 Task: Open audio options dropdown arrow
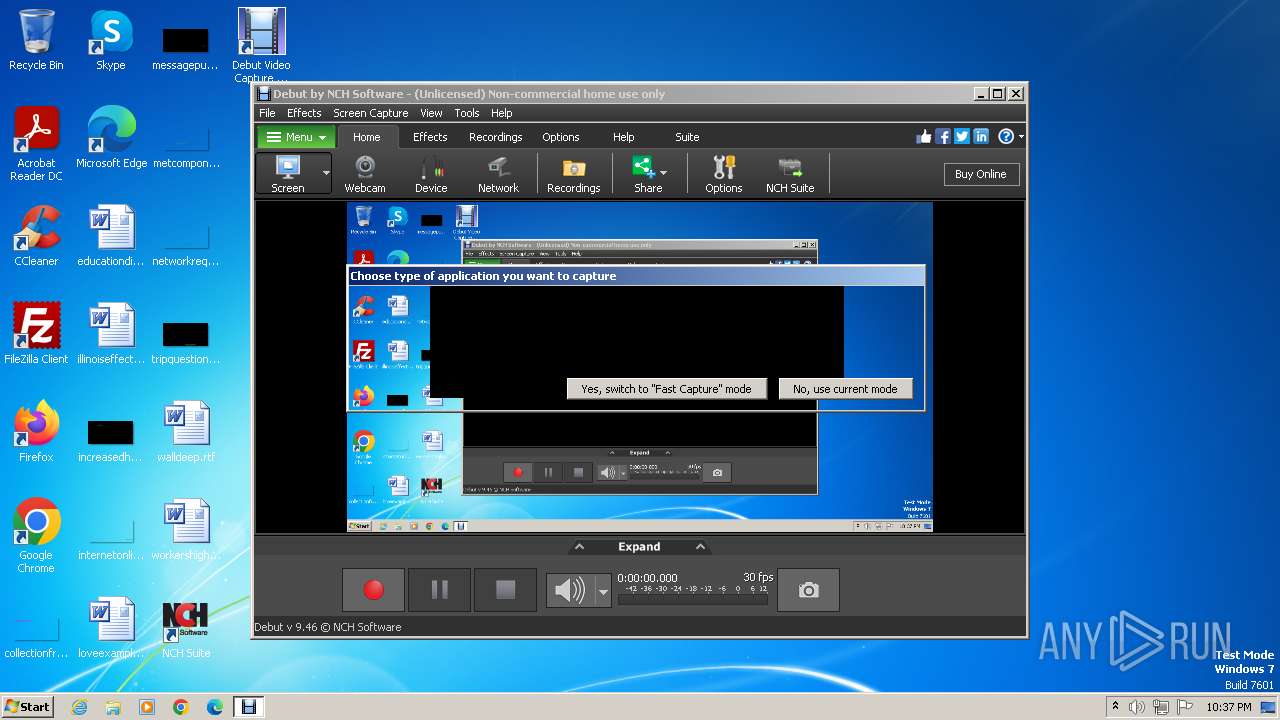(x=603, y=591)
